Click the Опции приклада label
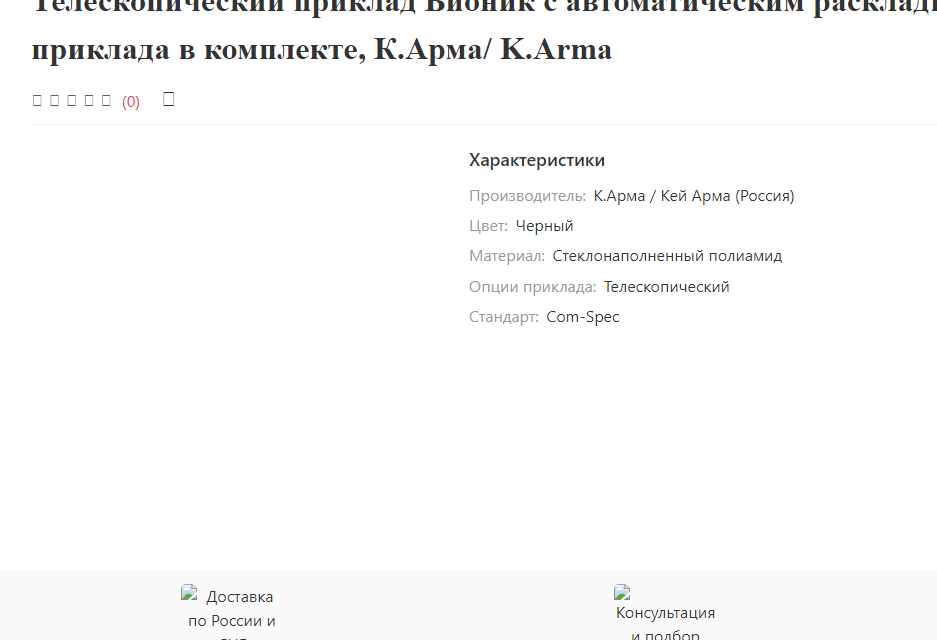937x640 pixels. 532,287
